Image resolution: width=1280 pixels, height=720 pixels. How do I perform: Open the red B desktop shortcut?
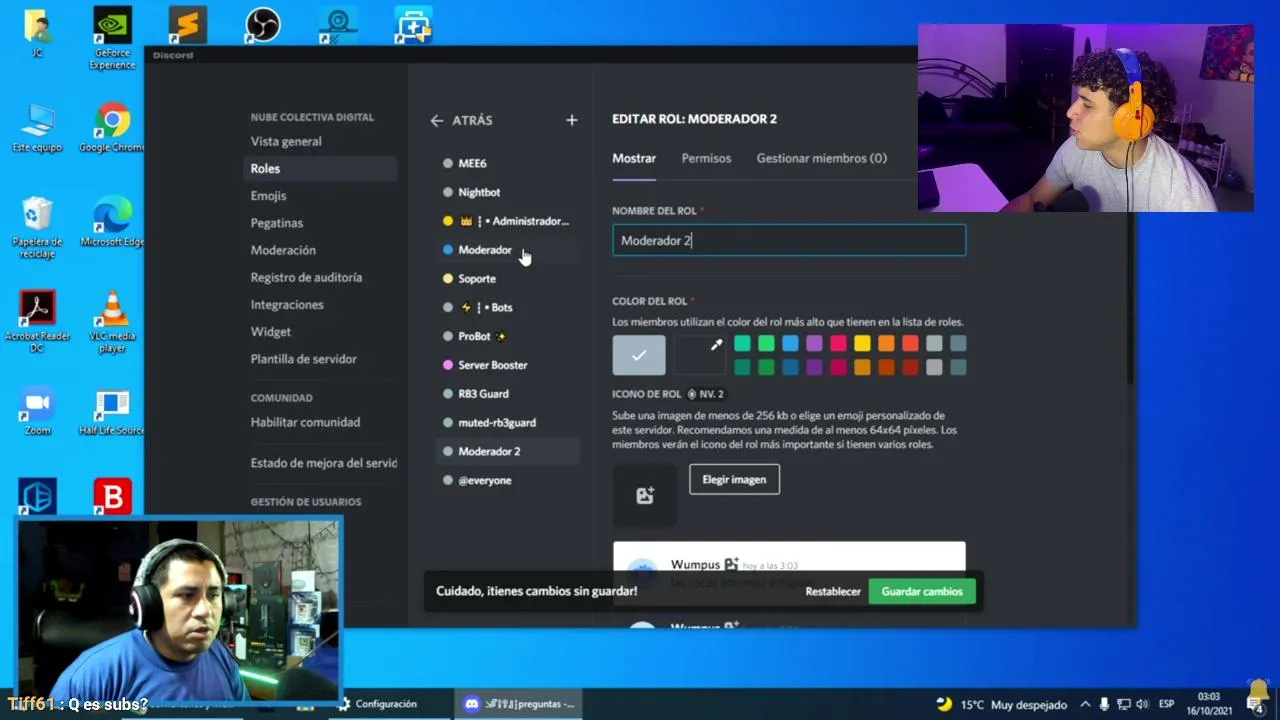point(112,497)
